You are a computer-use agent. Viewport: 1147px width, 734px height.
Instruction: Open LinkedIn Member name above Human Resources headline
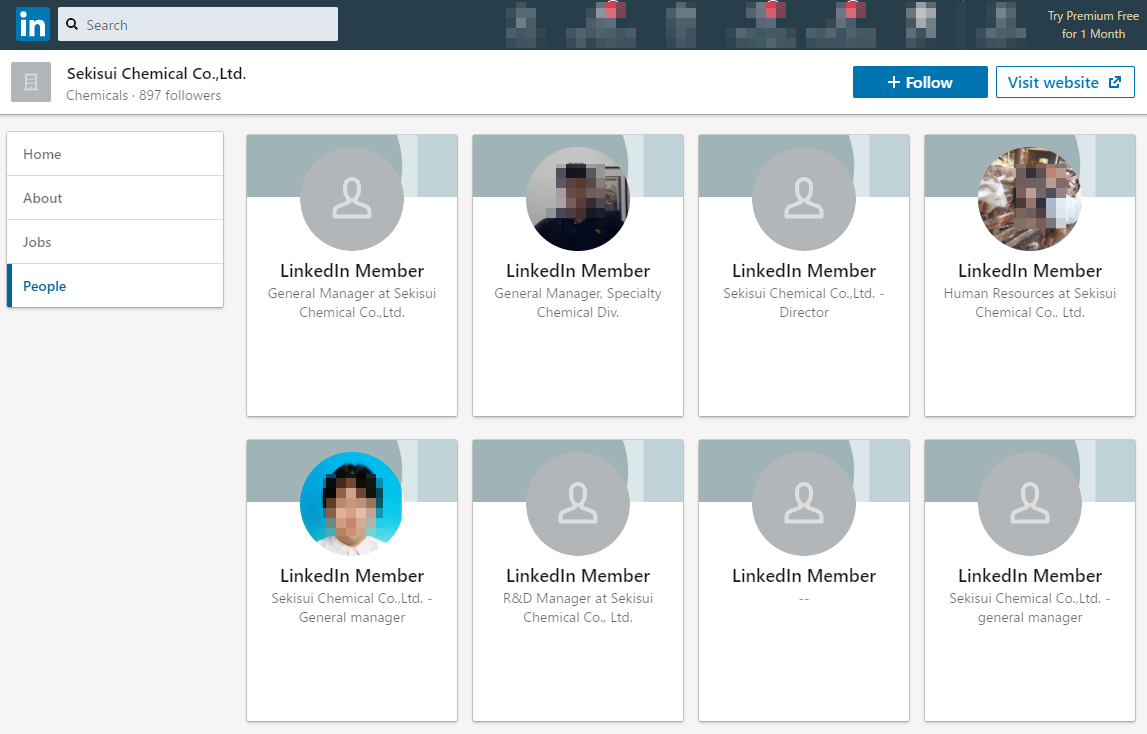pos(1030,271)
